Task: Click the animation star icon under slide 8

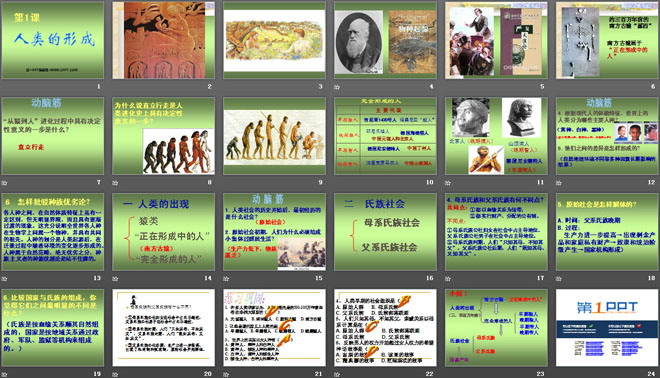Action: point(115,183)
